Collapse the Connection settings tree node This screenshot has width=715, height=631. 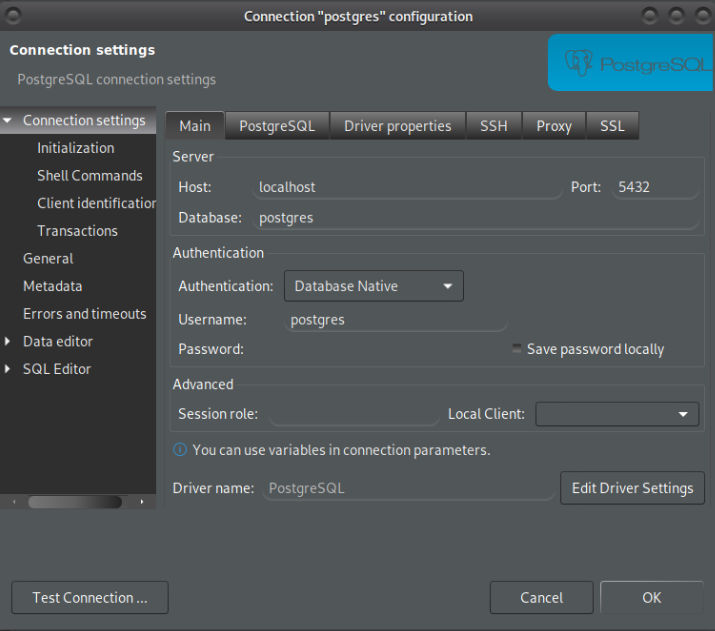pyautogui.click(x=7, y=120)
